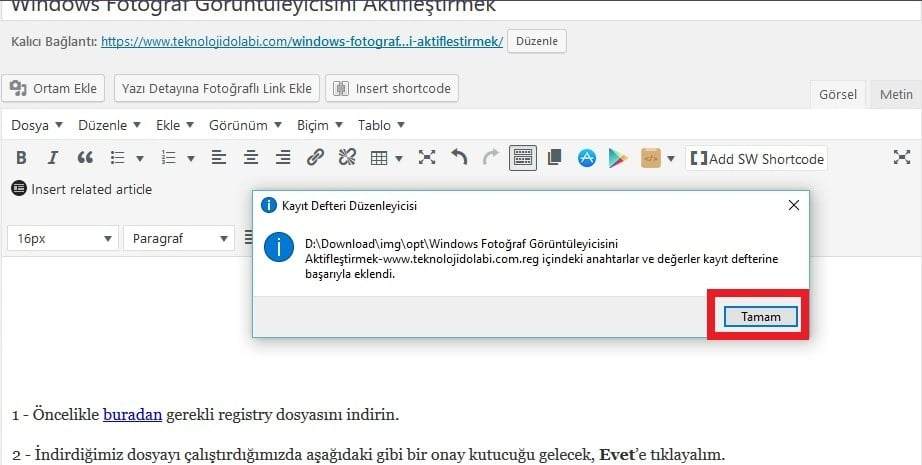The image size is (922, 465).
Task: Toggle italic formatting
Action: point(53,158)
